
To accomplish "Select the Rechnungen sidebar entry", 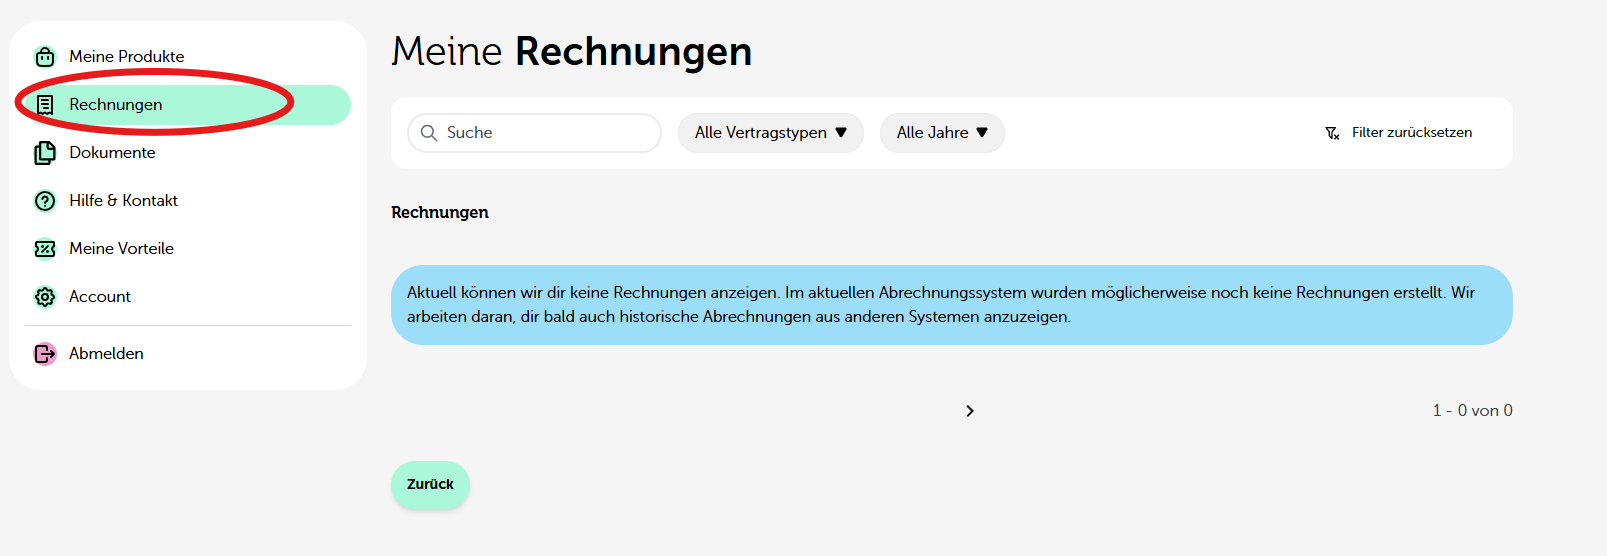I will point(188,105).
